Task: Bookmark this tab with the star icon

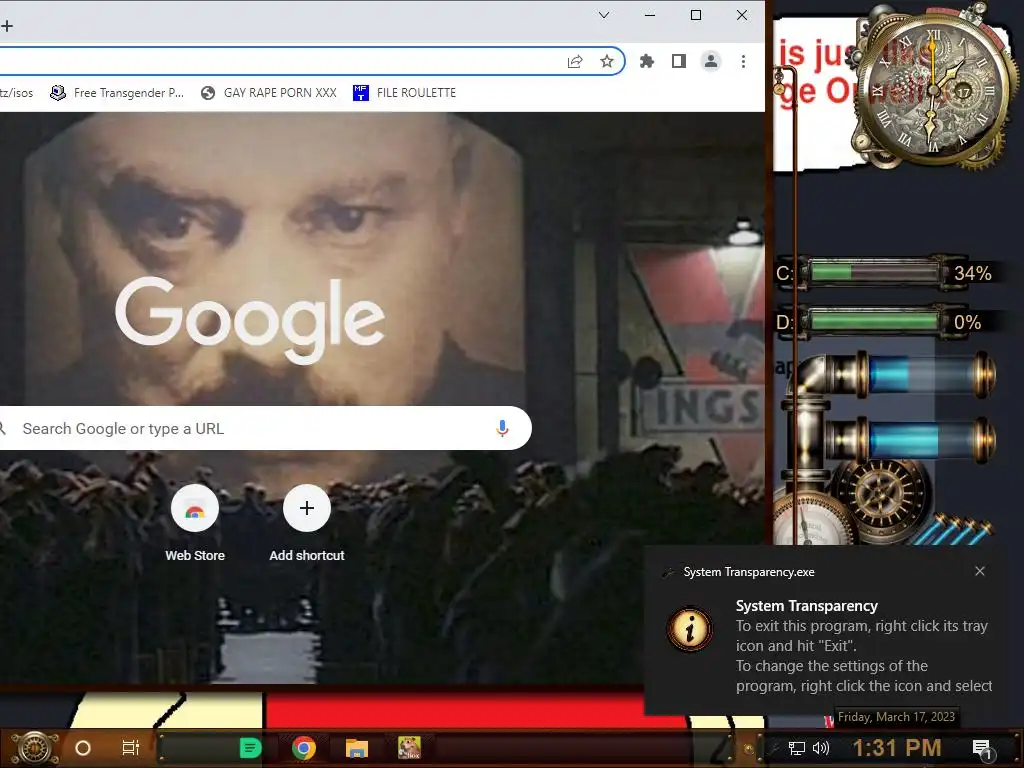Action: 607,61
